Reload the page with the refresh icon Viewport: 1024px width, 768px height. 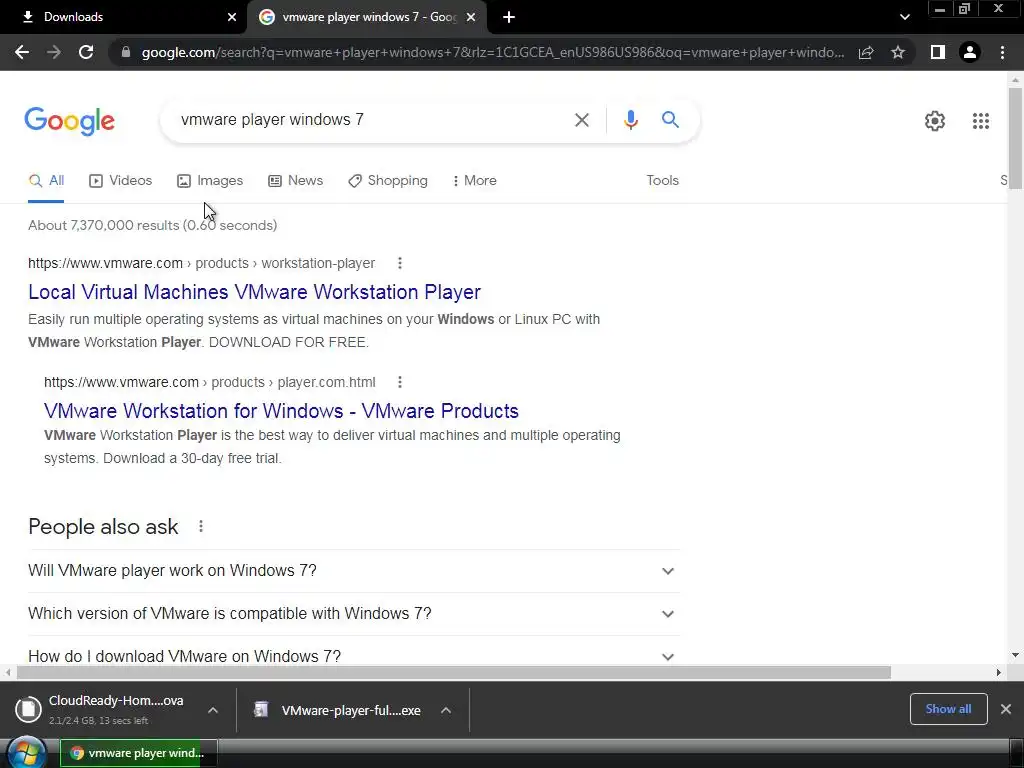tap(86, 52)
